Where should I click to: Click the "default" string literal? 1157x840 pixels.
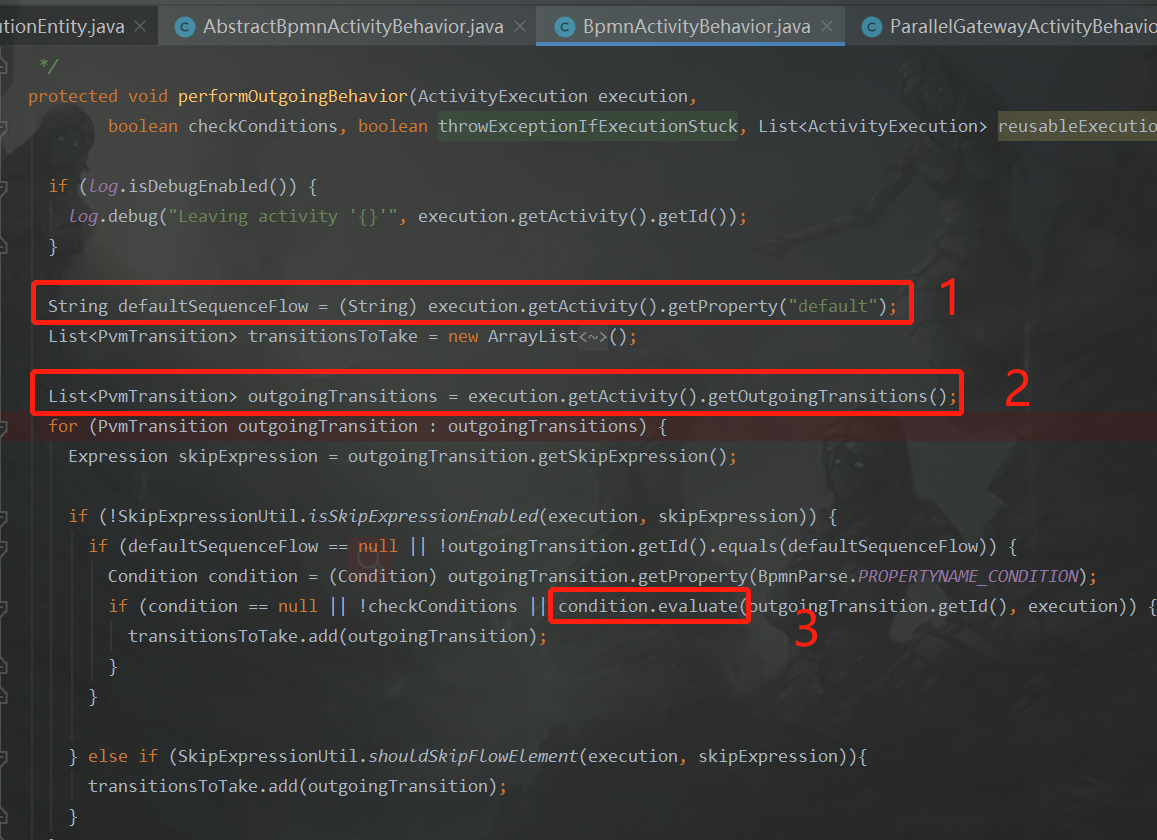832,306
